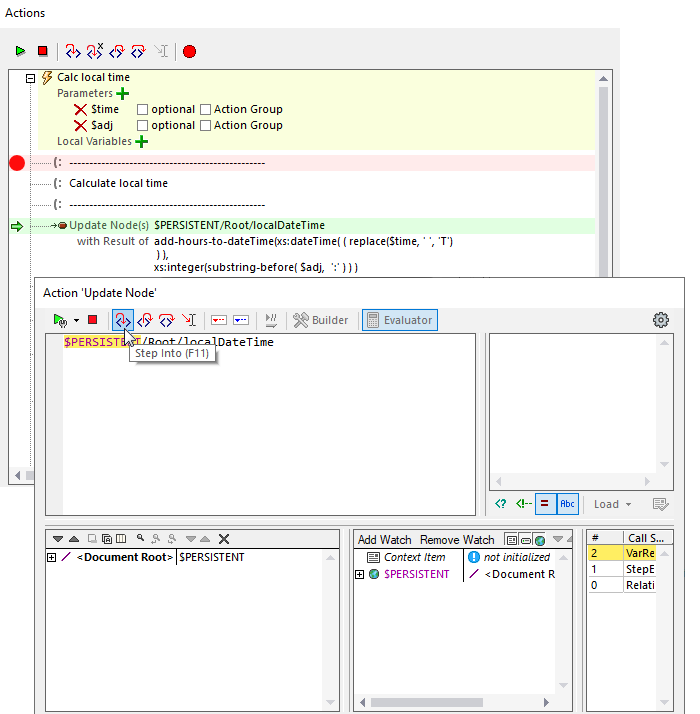Viewport: 700px width, 714px height.
Task: Collapse the Calc local time tree node
Action: pos(30,78)
